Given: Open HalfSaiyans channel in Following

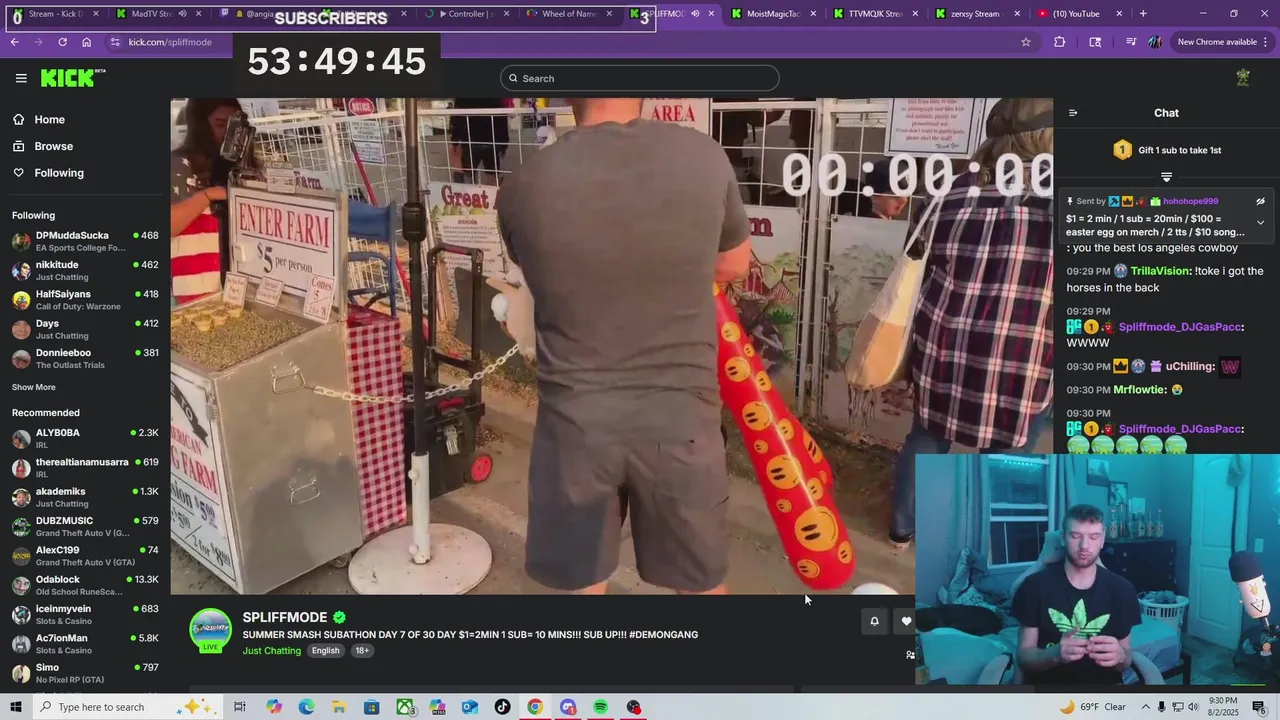Looking at the screenshot, I should point(85,300).
